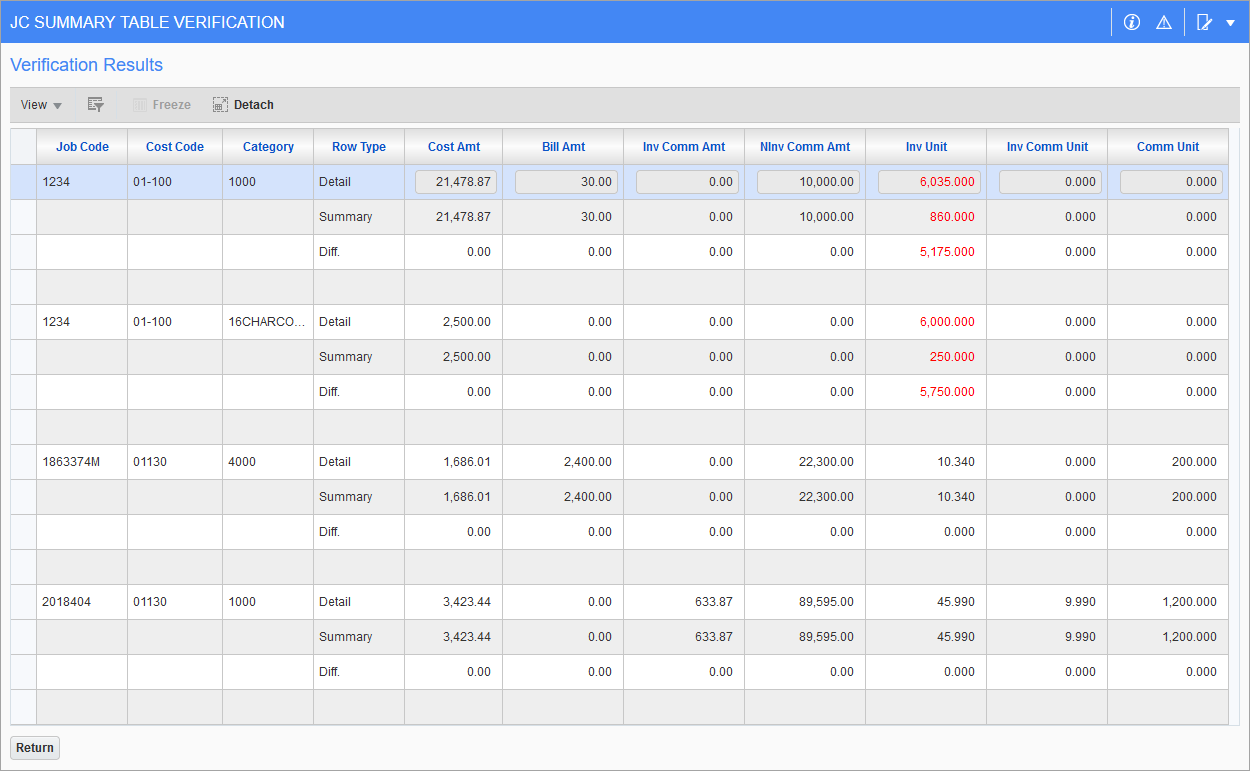The height and width of the screenshot is (771, 1250).
Task: Open the info icon in the header
Action: pyautogui.click(x=1132, y=22)
